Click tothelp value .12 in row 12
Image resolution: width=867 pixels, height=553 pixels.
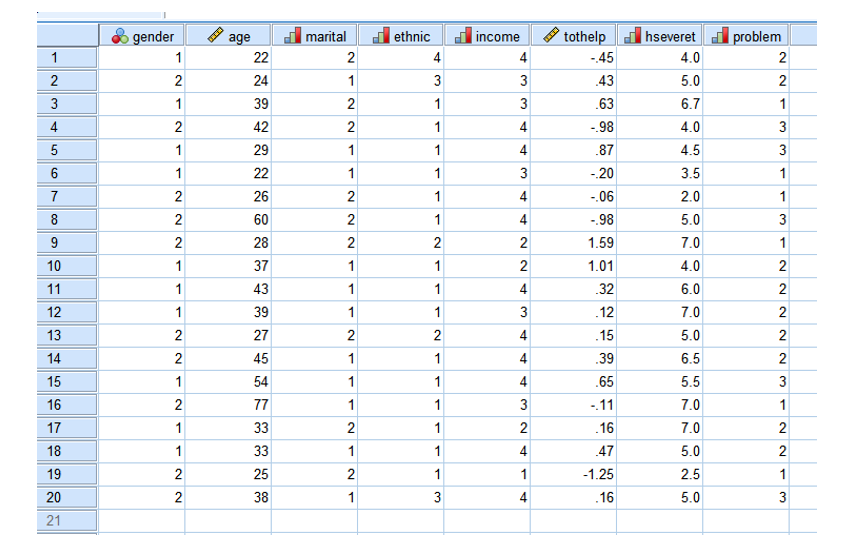tap(604, 312)
